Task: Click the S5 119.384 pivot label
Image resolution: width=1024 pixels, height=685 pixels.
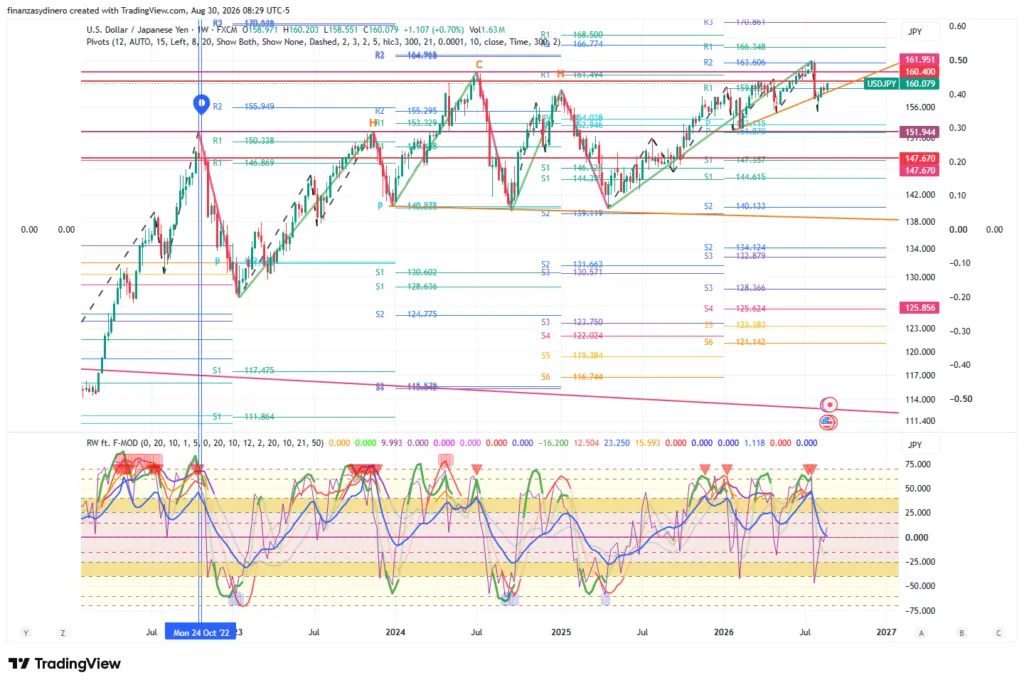Action: coord(572,356)
